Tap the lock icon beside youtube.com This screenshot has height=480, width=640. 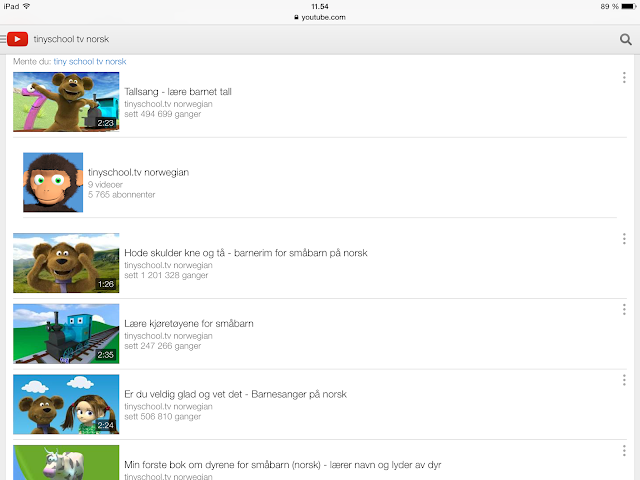point(296,17)
